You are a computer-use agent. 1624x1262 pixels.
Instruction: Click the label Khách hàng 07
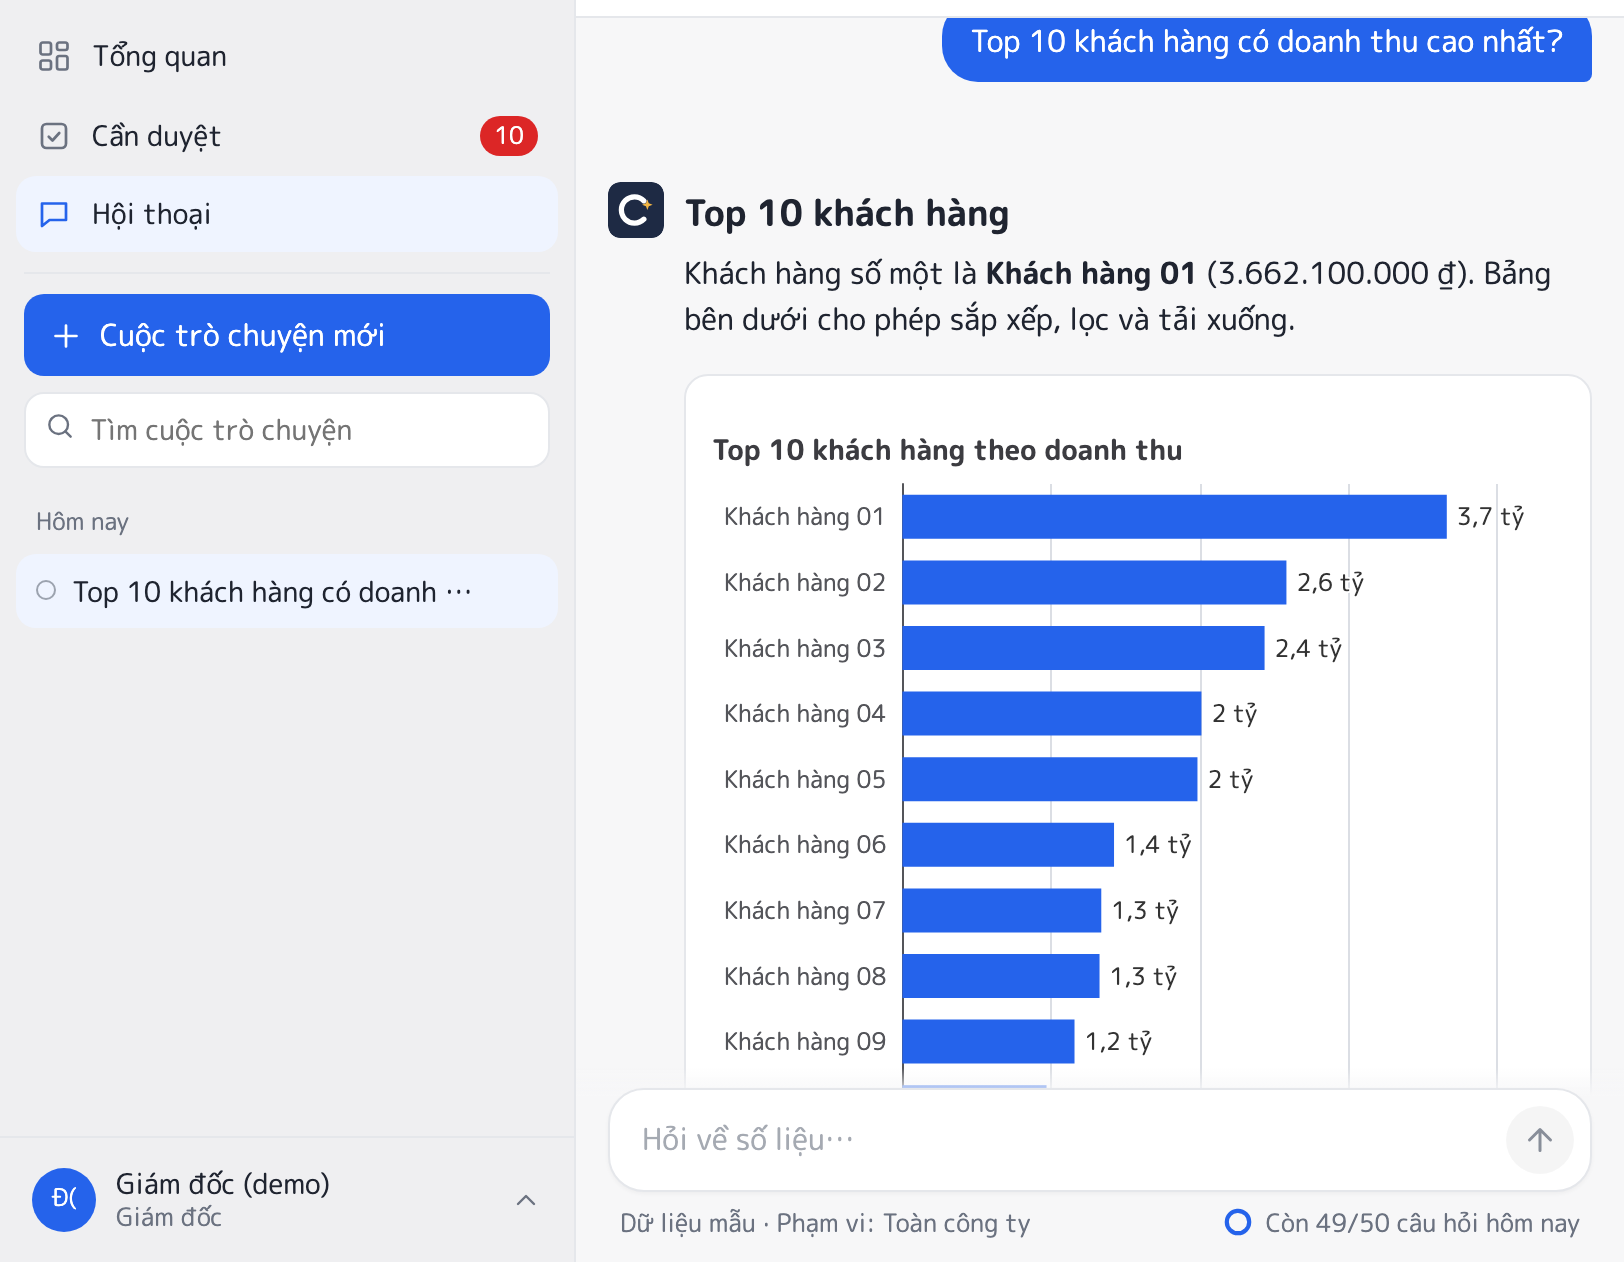(805, 911)
